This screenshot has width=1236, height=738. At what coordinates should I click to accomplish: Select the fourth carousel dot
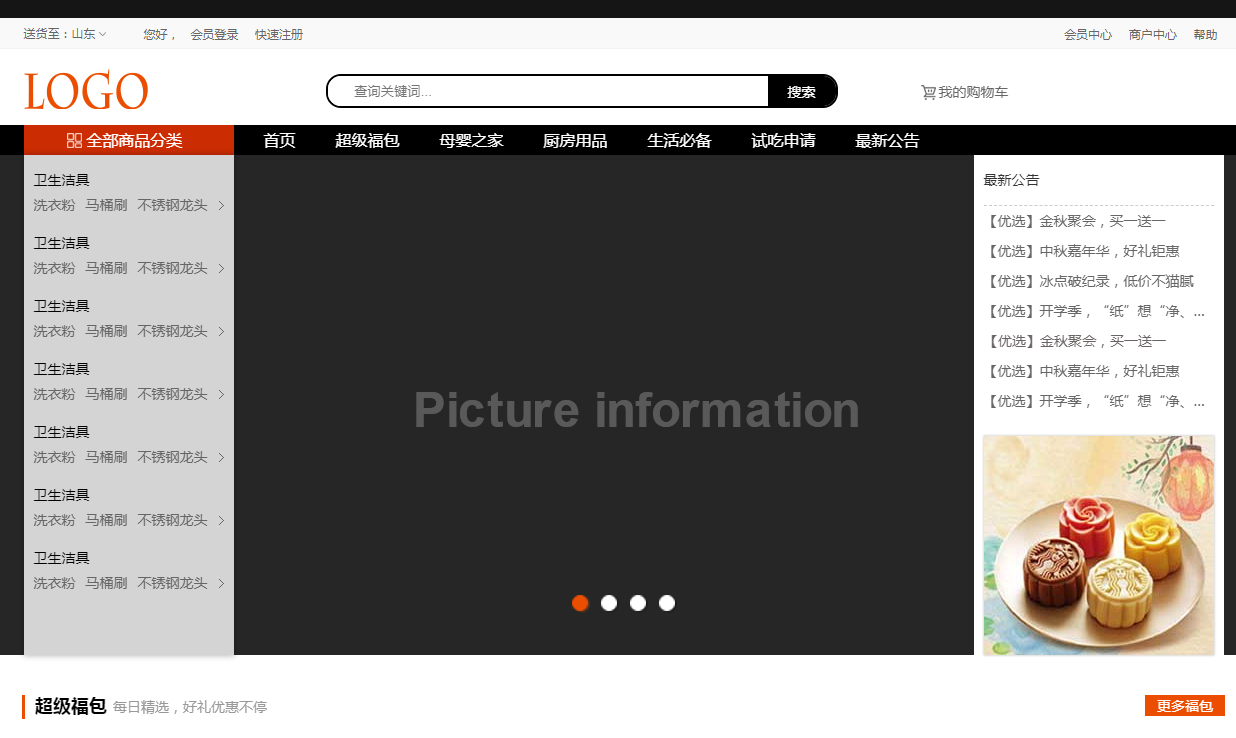tap(667, 603)
